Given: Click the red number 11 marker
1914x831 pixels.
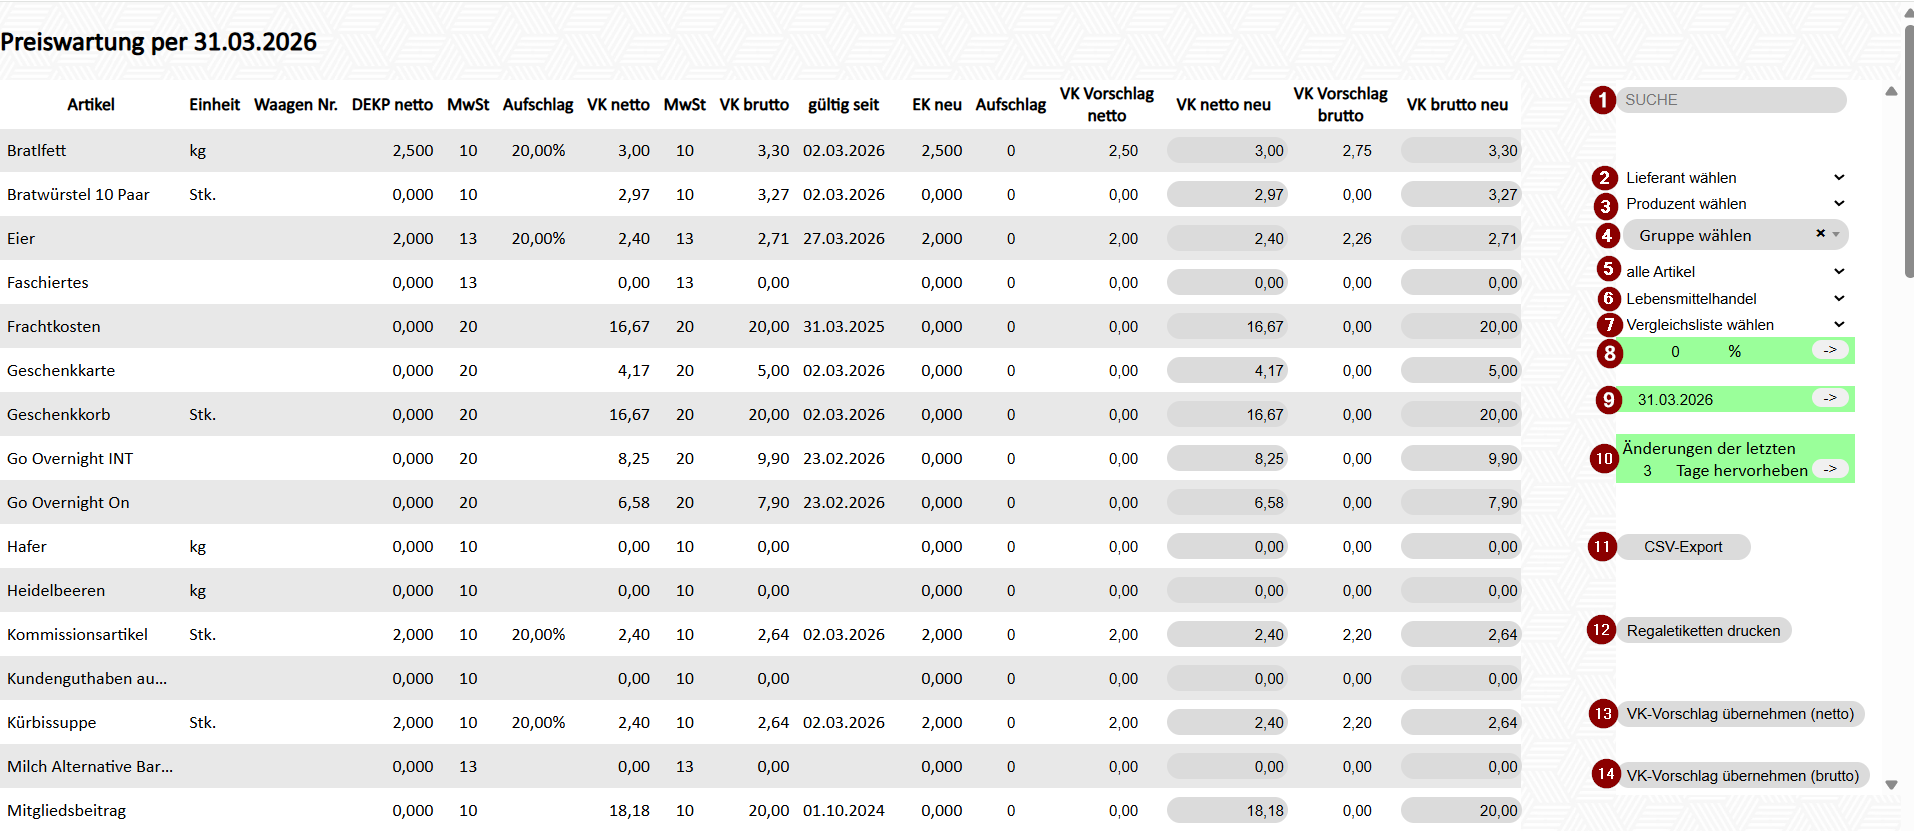Looking at the screenshot, I should 1602,547.
